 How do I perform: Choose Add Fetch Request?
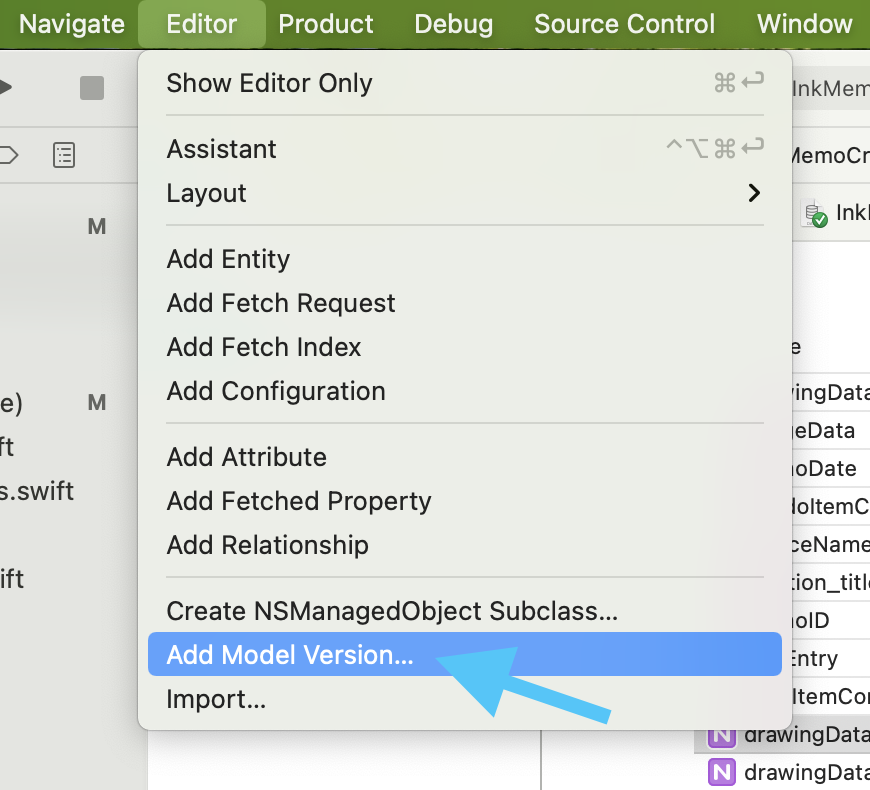click(465, 303)
